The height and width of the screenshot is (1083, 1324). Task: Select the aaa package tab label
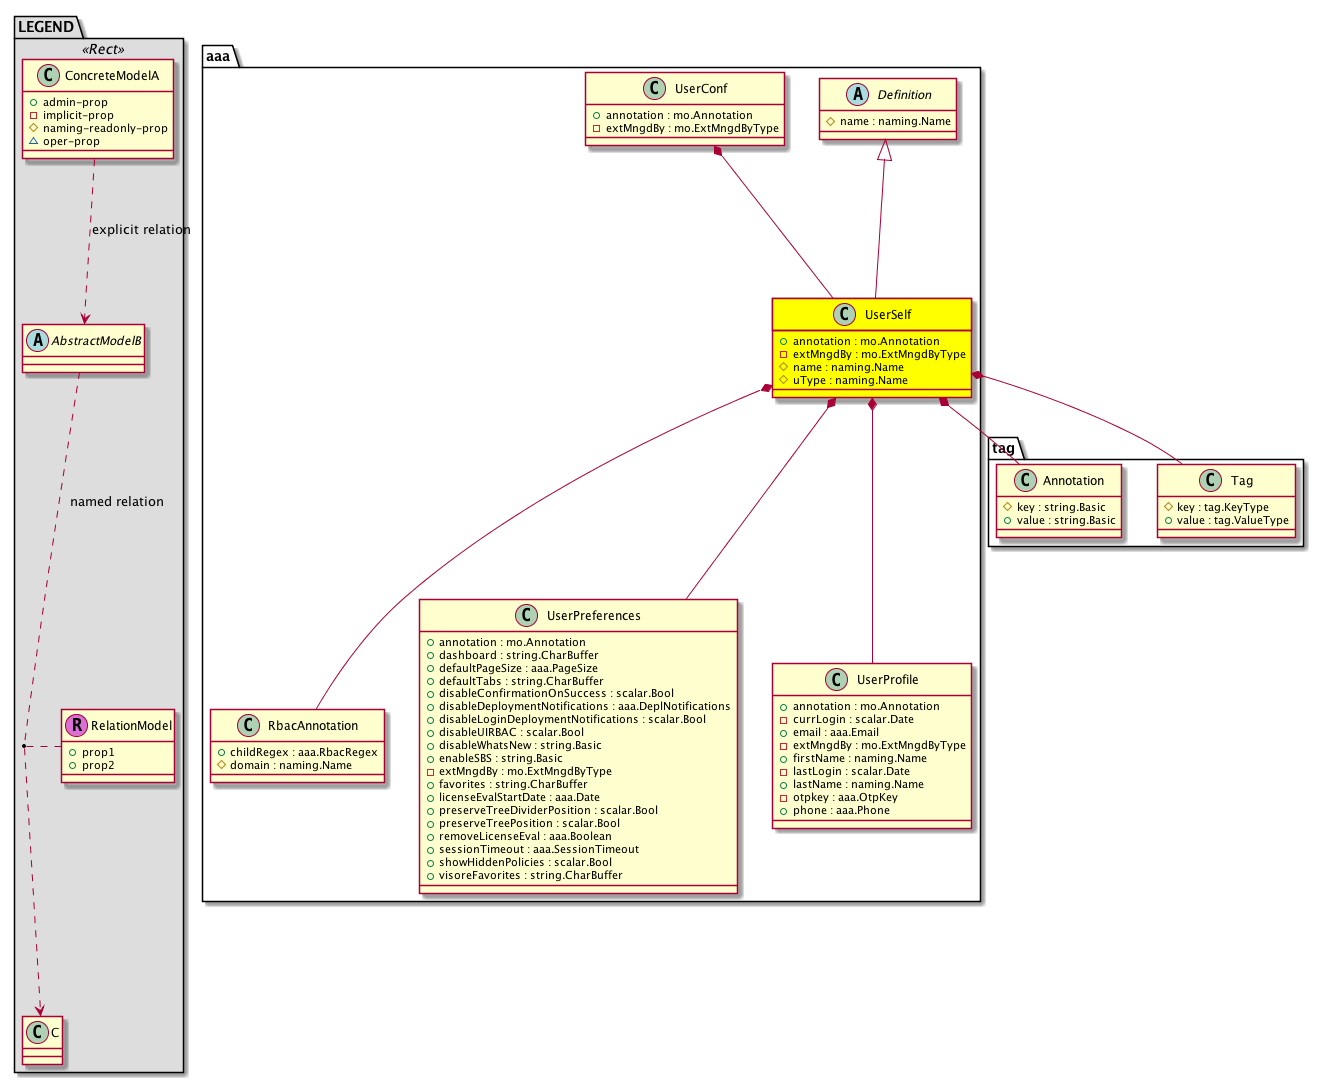pyautogui.click(x=218, y=57)
